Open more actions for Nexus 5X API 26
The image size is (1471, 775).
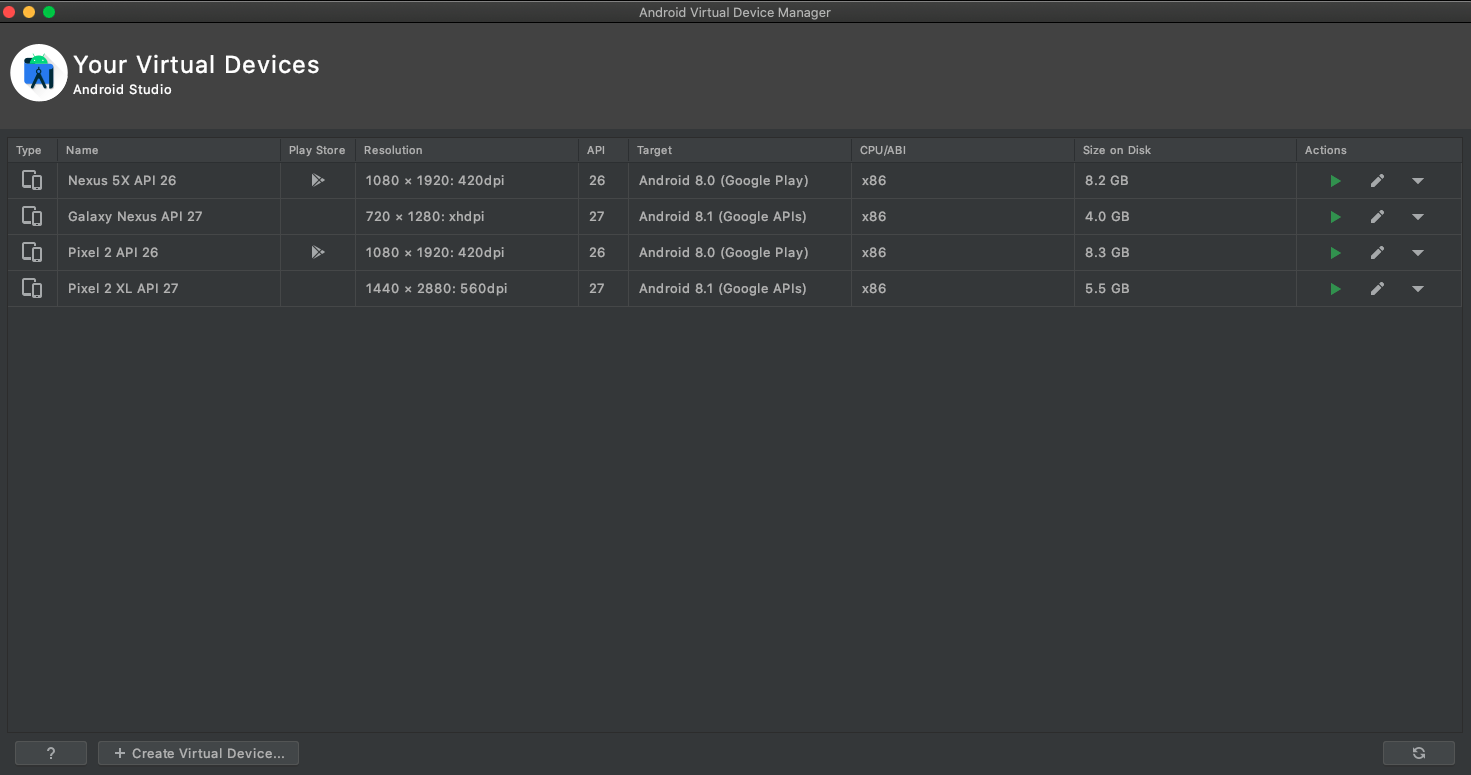tap(1418, 181)
